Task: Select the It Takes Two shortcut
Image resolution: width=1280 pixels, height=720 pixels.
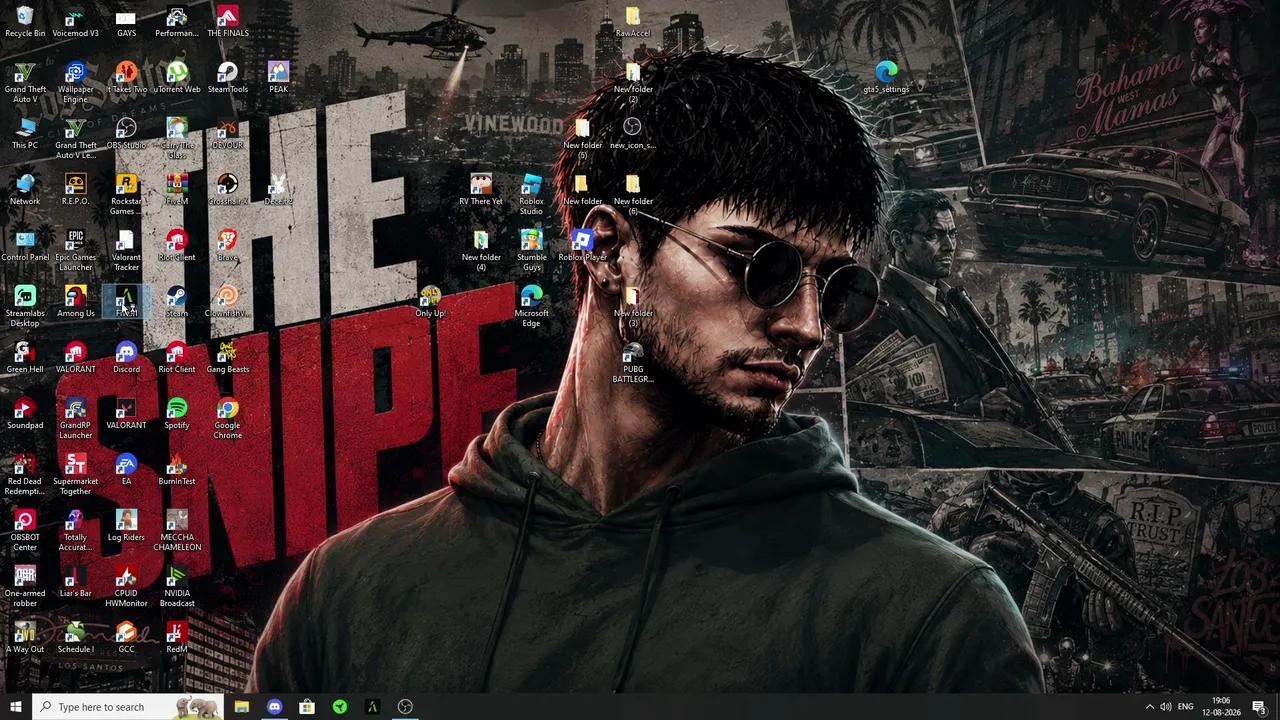Action: (126, 78)
